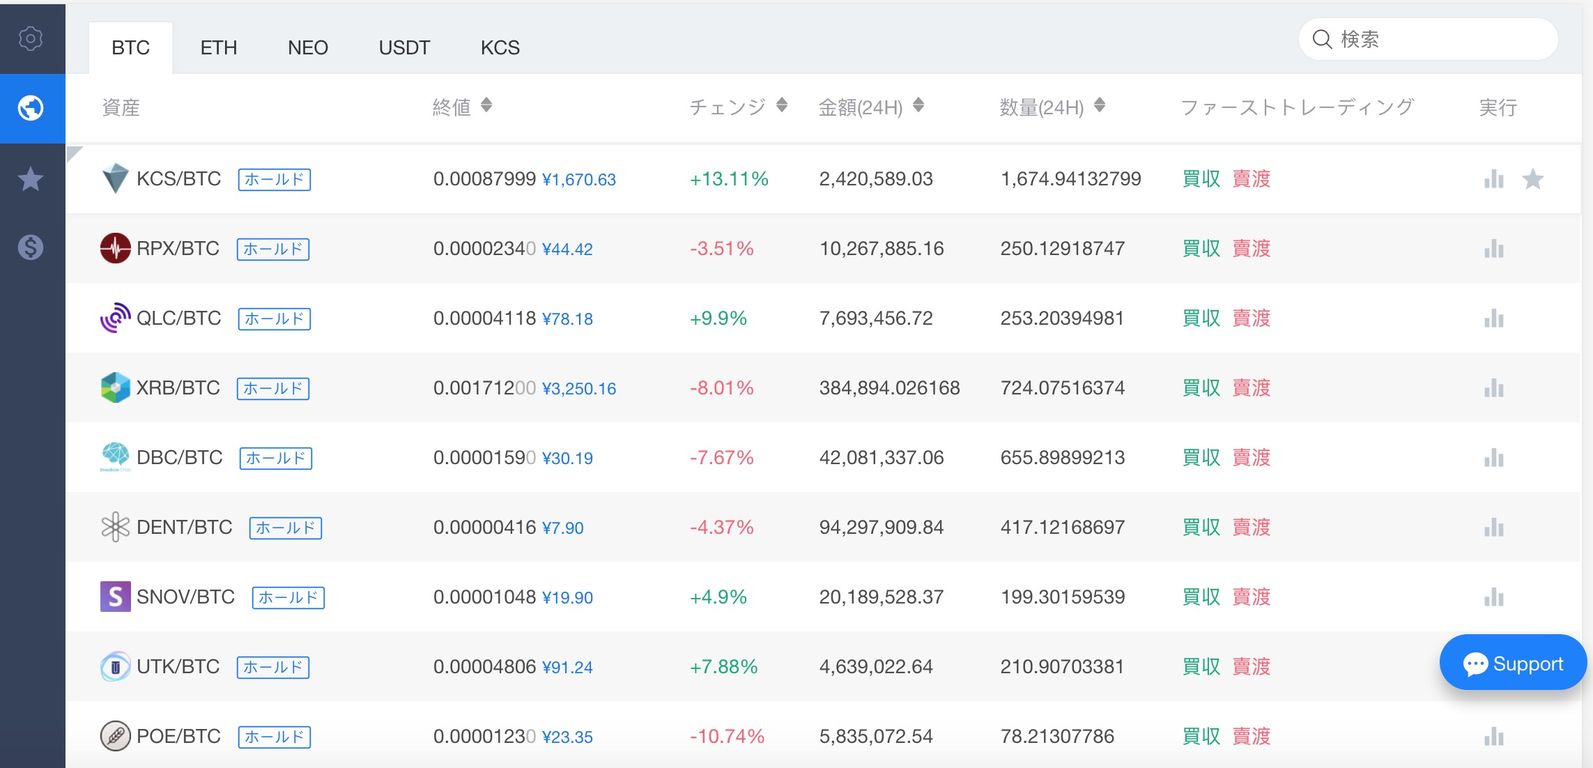Click the DENT coin logo icon
Screen dimensions: 1593x768
tap(116, 527)
